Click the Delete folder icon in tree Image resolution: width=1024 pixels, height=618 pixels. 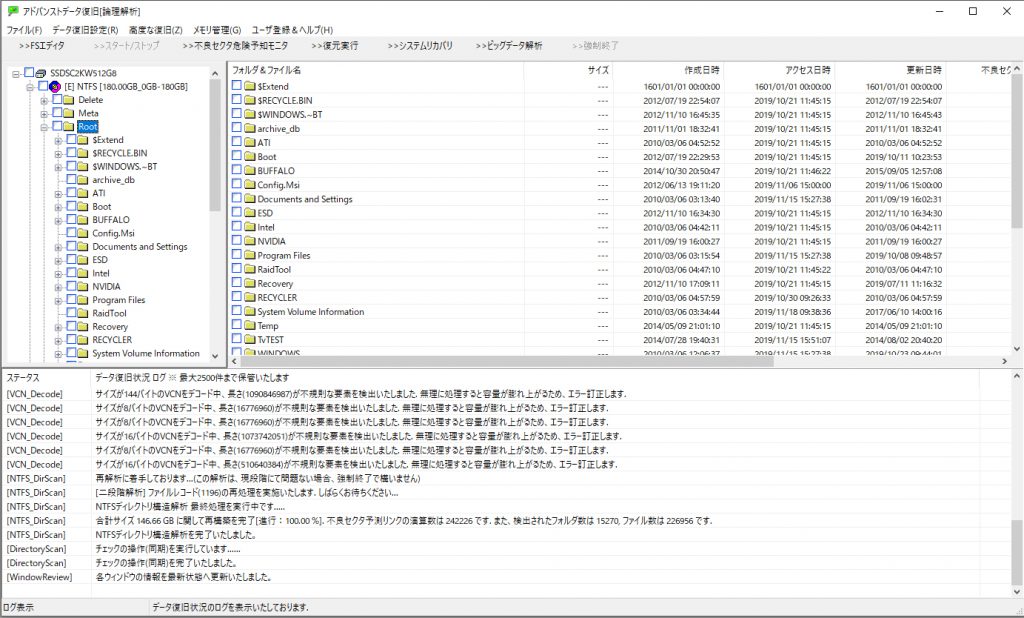tap(69, 100)
